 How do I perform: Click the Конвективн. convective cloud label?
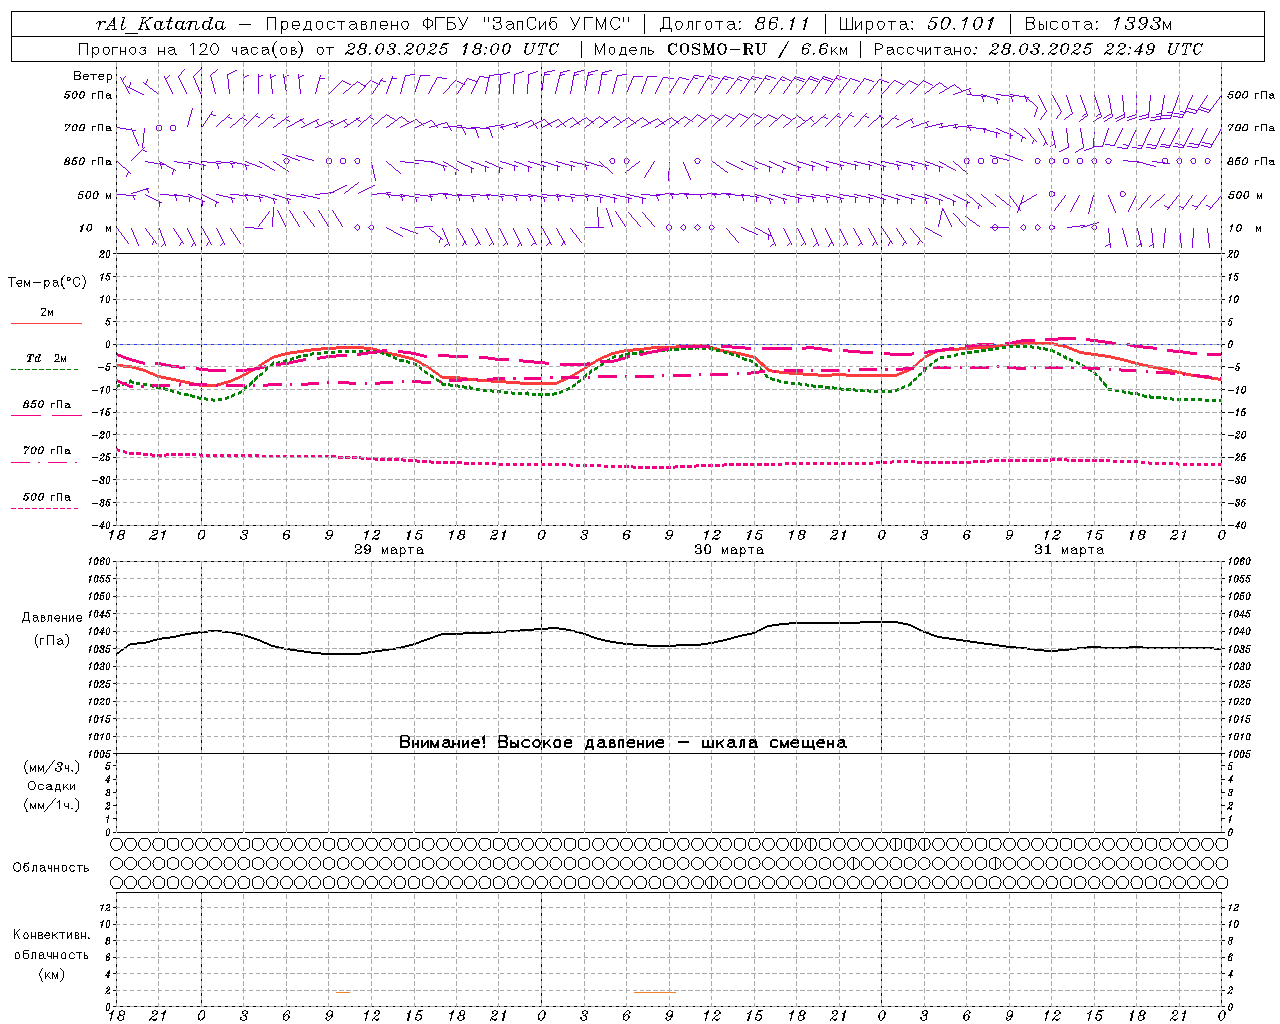tap(51, 935)
